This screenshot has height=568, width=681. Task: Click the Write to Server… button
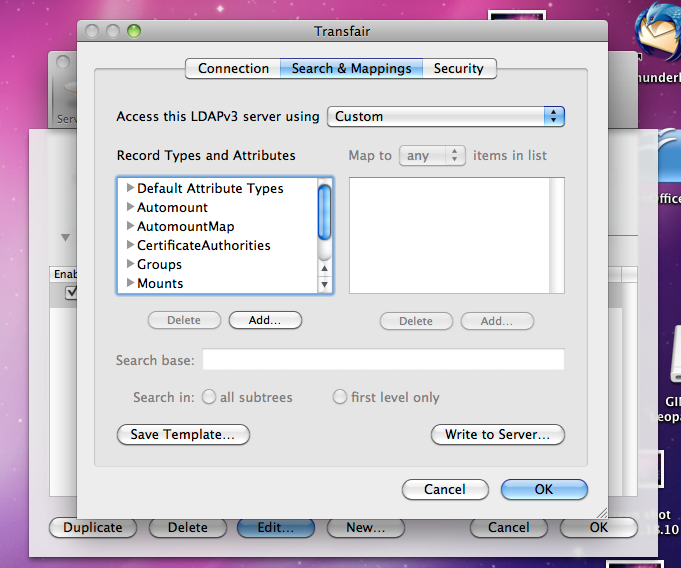pyautogui.click(x=498, y=435)
